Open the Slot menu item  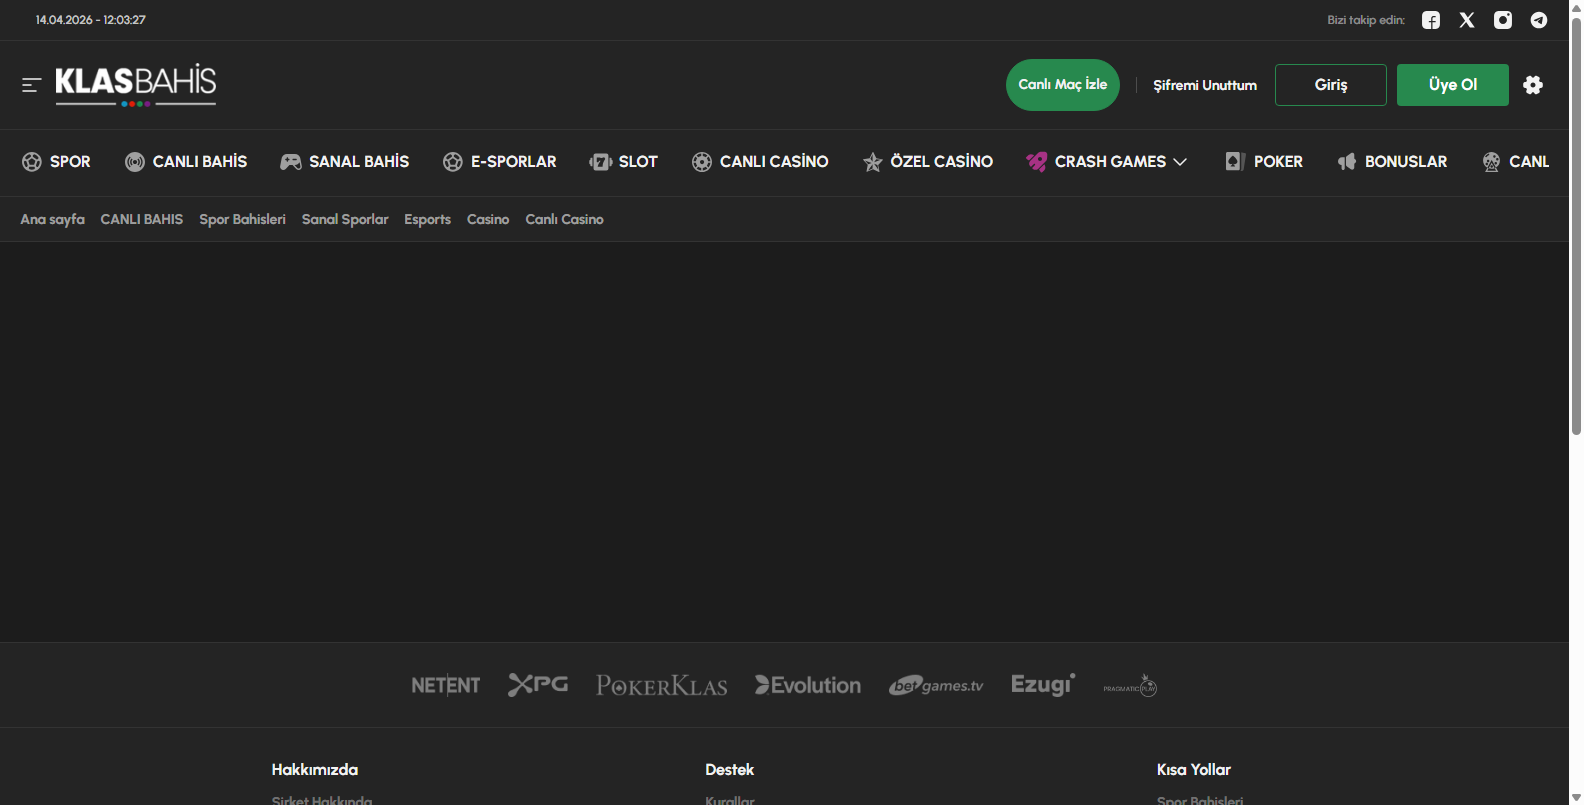[x=624, y=162]
